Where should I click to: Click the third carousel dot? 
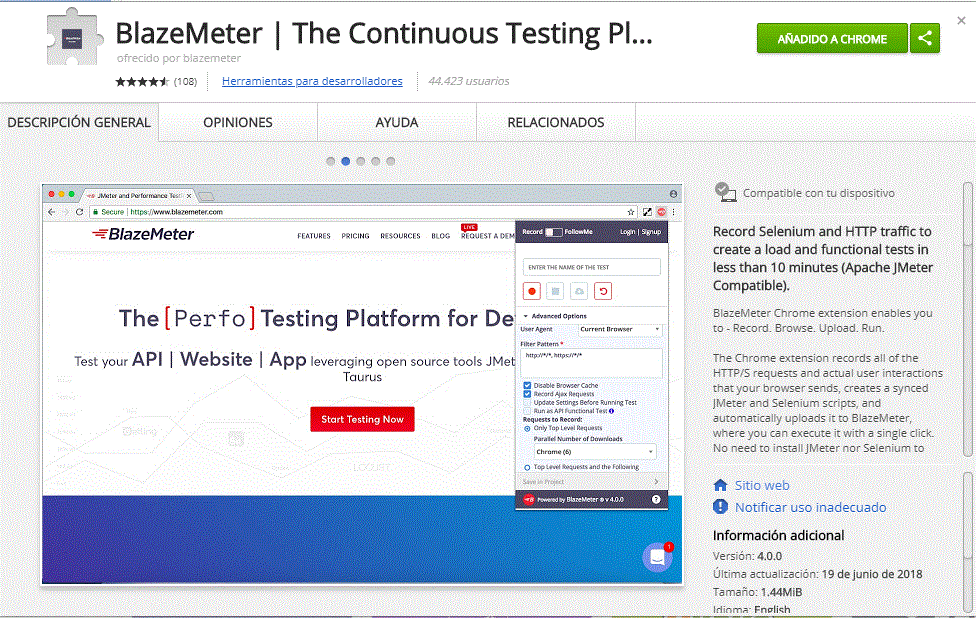[360, 161]
